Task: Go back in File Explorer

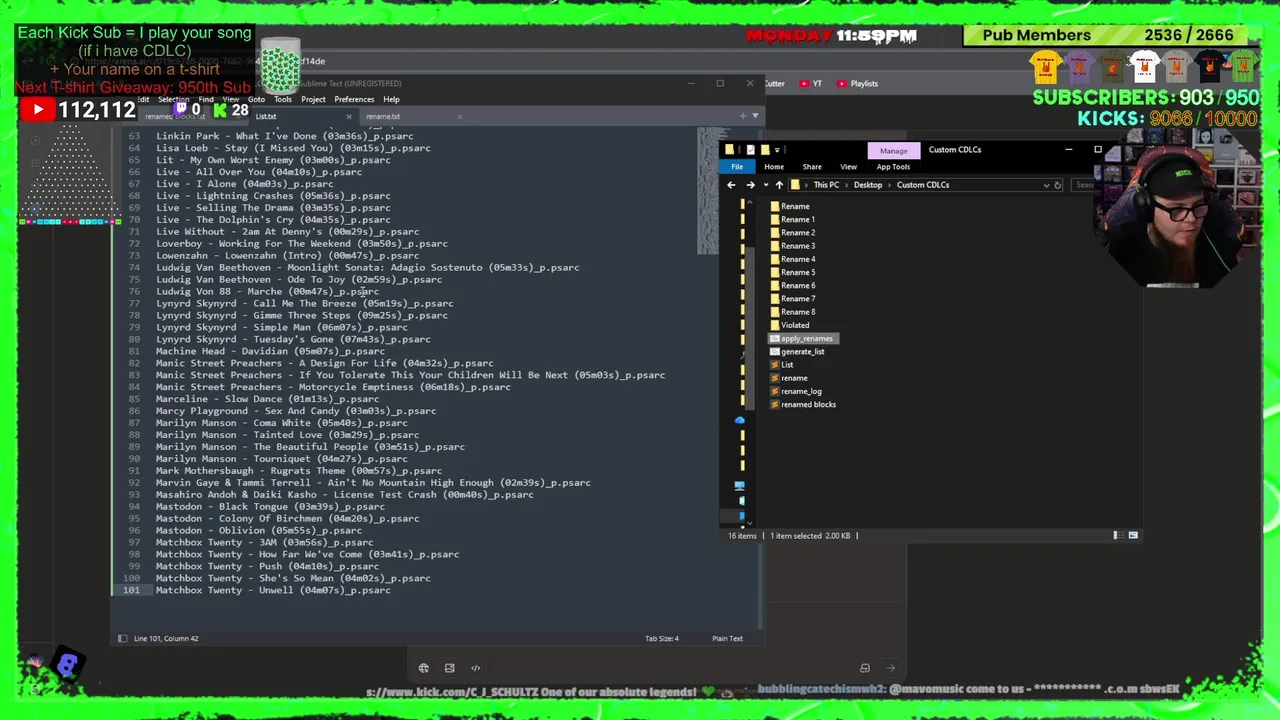Action: click(x=731, y=185)
